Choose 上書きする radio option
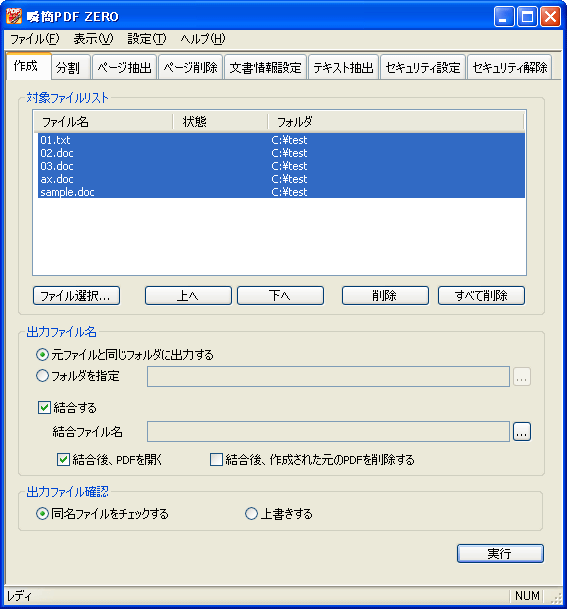The image size is (567, 609). click(251, 513)
